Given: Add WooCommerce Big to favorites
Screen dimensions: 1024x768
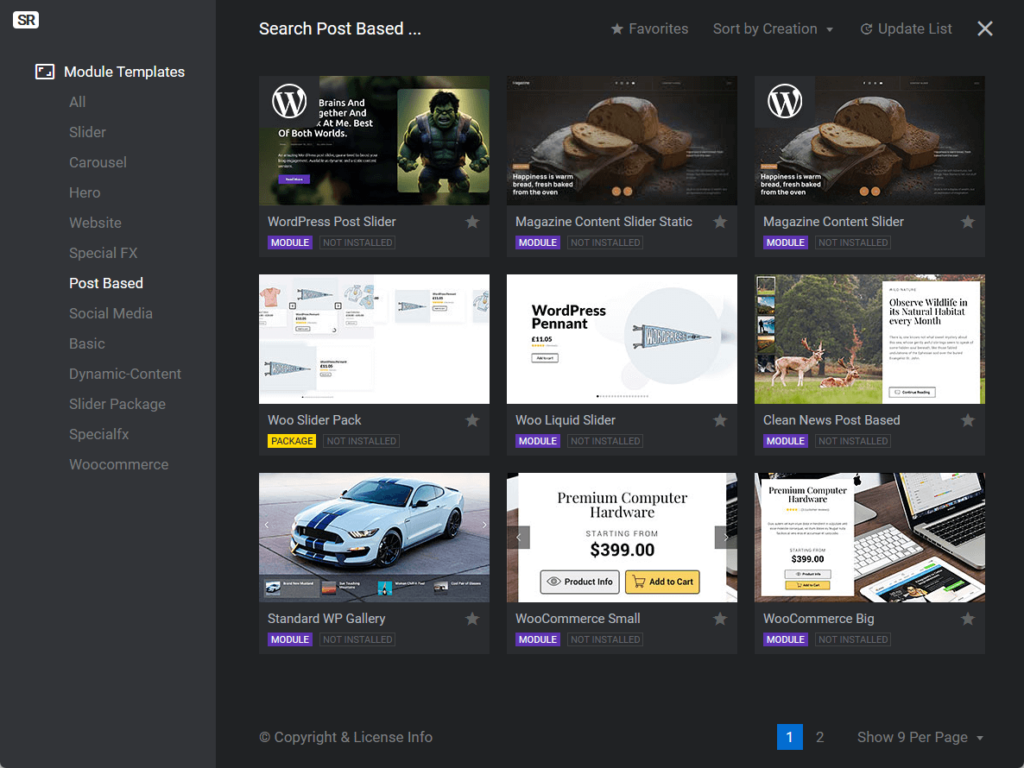Looking at the screenshot, I should point(968,619).
